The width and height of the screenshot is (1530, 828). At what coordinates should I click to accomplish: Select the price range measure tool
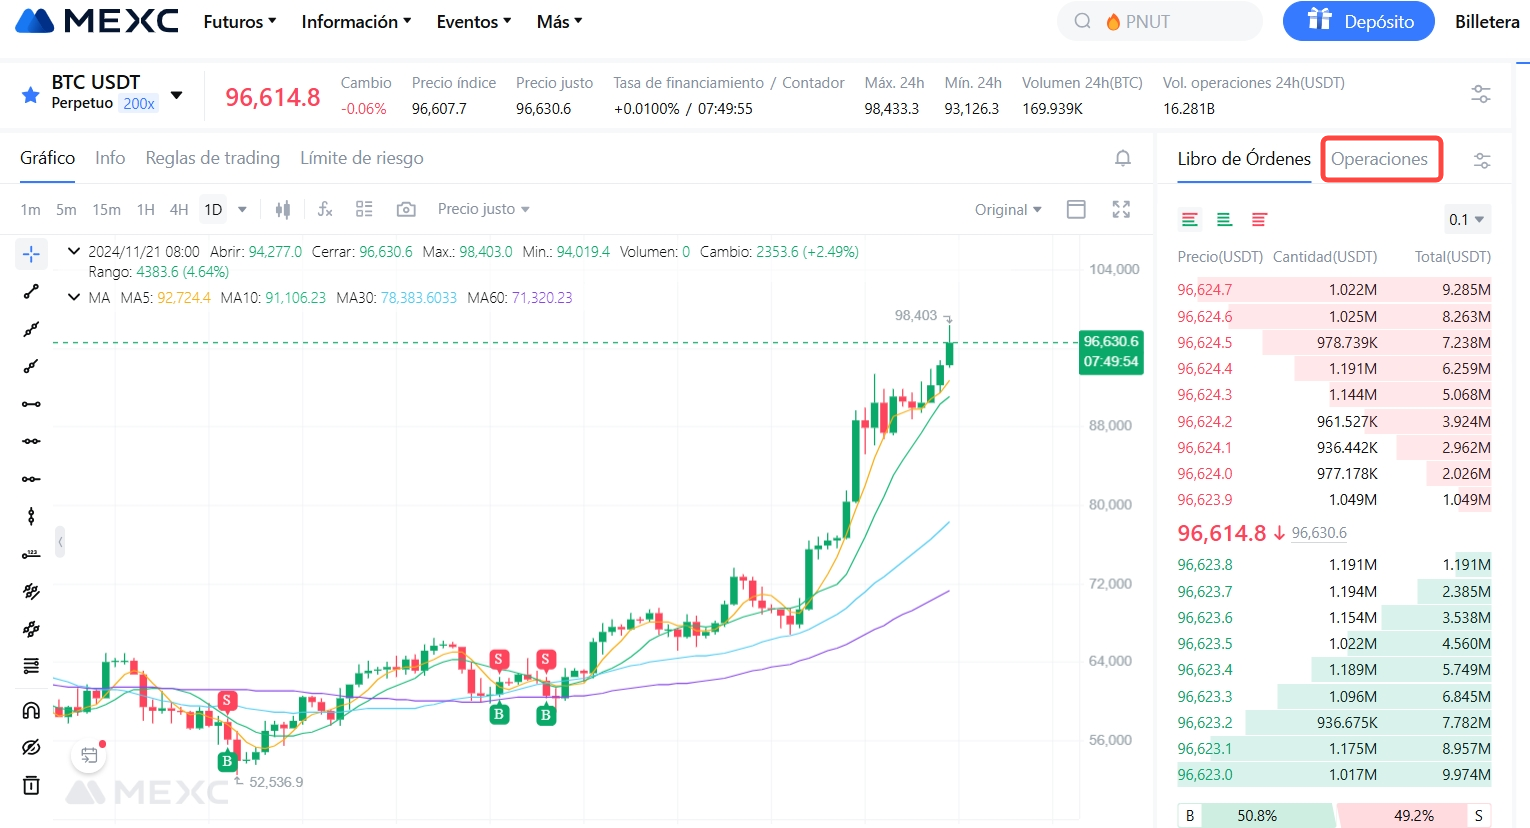[31, 554]
